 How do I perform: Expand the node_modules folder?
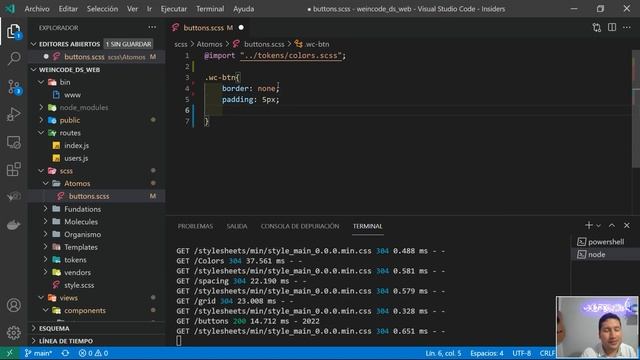tap(41, 107)
